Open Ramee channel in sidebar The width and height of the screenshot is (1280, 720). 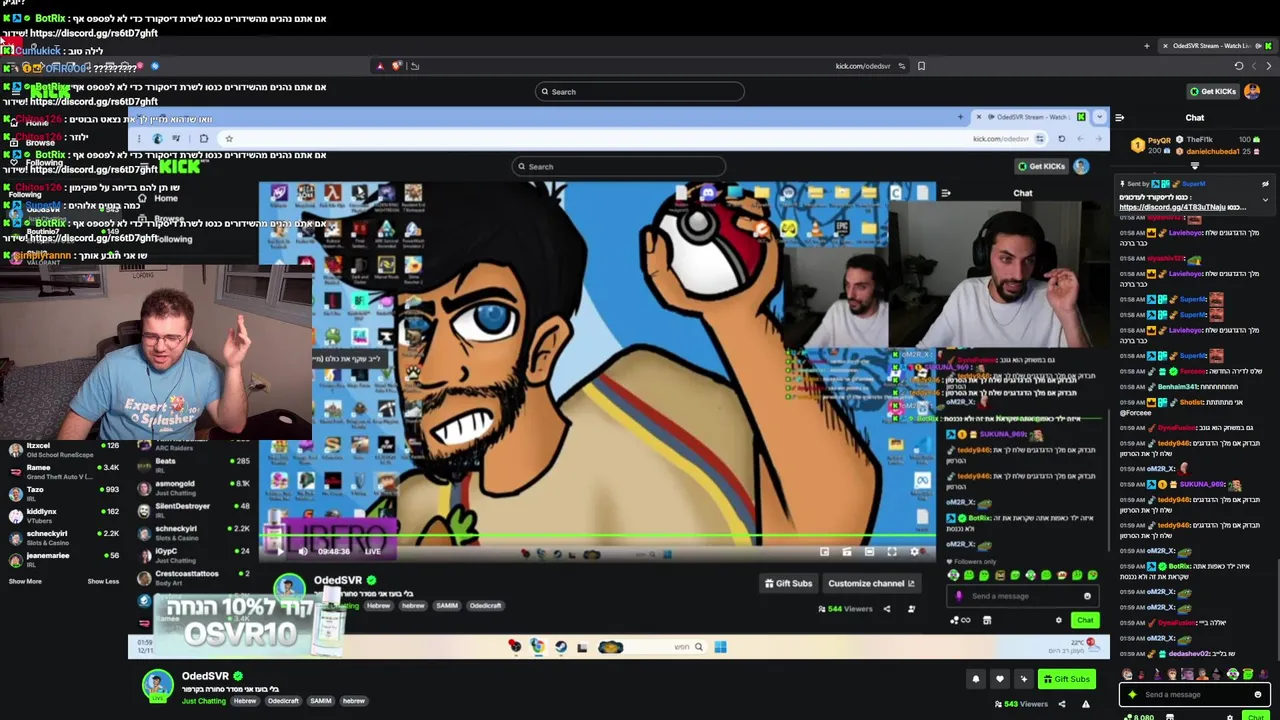click(63, 471)
